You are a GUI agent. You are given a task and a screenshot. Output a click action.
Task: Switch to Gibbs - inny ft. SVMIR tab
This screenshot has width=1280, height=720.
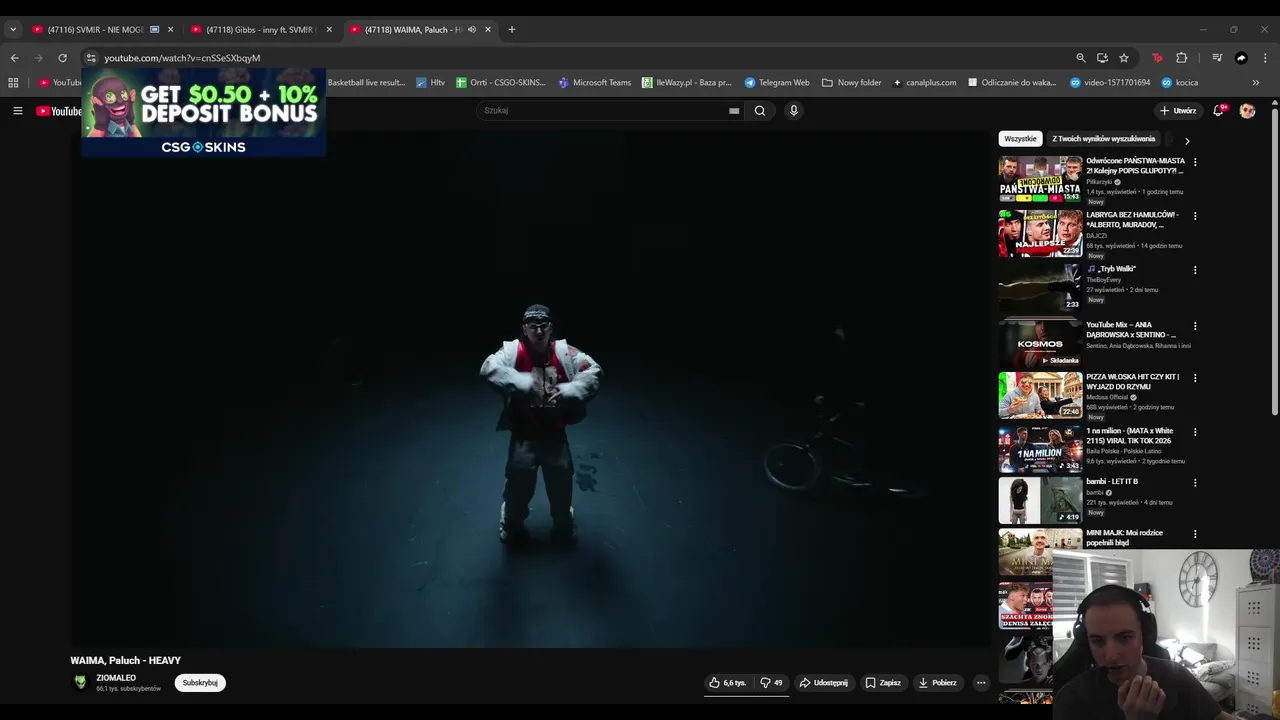(259, 29)
